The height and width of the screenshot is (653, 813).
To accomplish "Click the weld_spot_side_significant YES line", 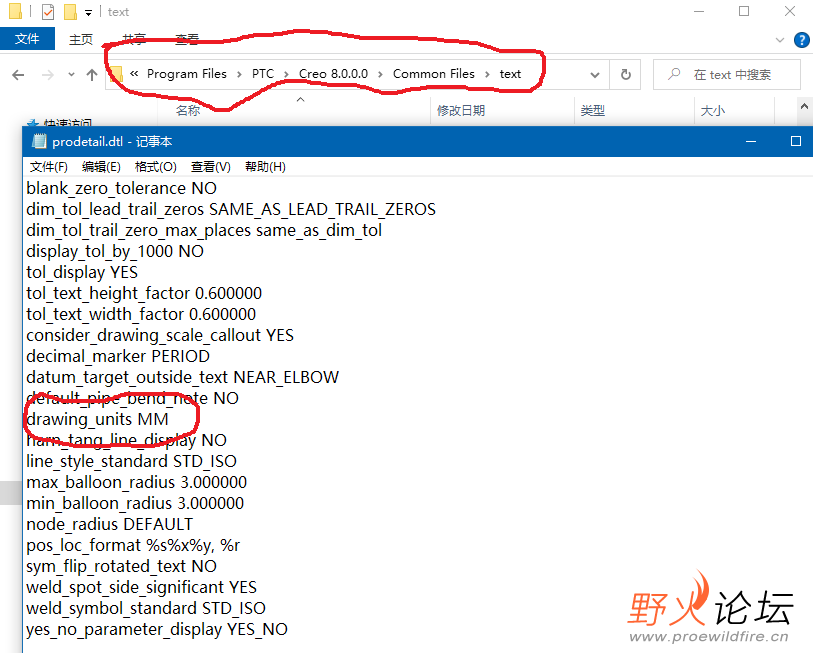I will (x=141, y=587).
